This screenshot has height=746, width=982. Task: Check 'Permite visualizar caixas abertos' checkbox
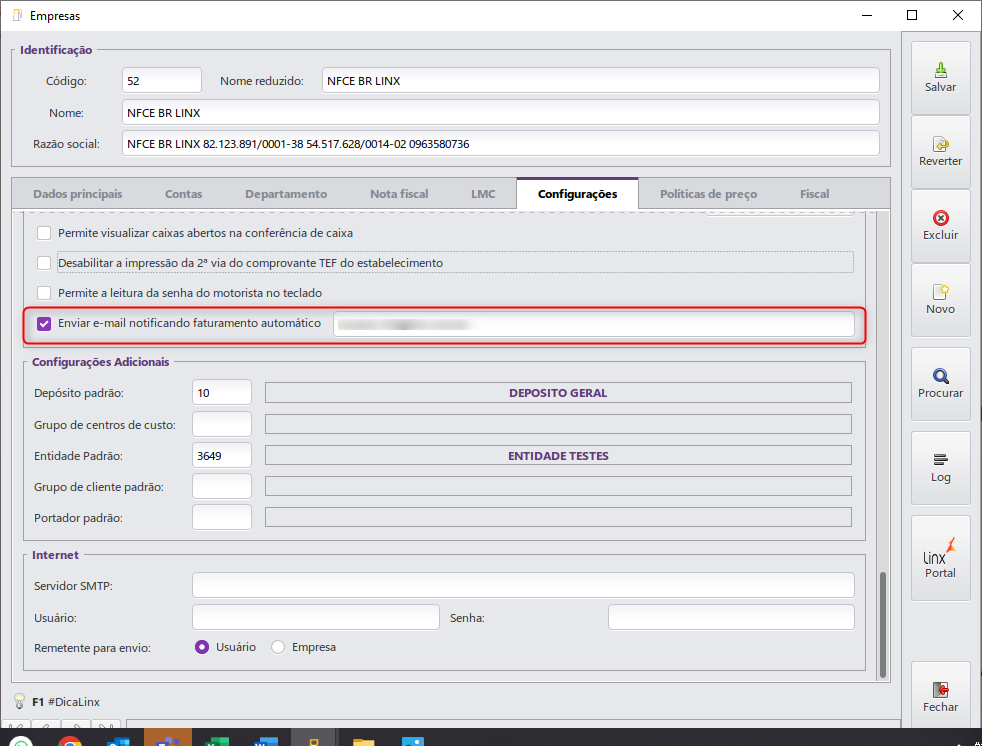[x=44, y=233]
